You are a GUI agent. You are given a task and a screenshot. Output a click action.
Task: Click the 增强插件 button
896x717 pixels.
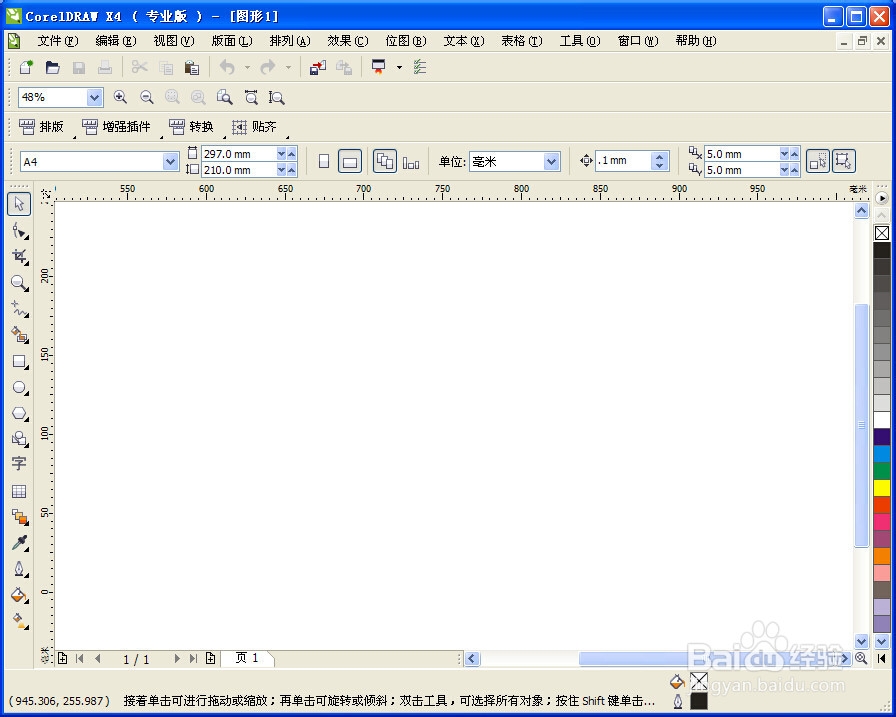tap(116, 127)
